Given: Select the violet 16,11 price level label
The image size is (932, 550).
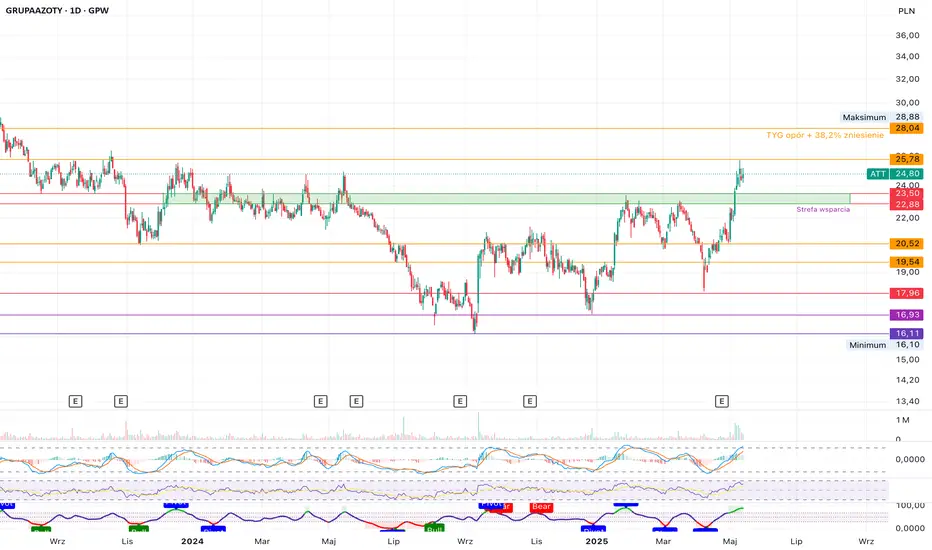Looking at the screenshot, I should pos(906,334).
